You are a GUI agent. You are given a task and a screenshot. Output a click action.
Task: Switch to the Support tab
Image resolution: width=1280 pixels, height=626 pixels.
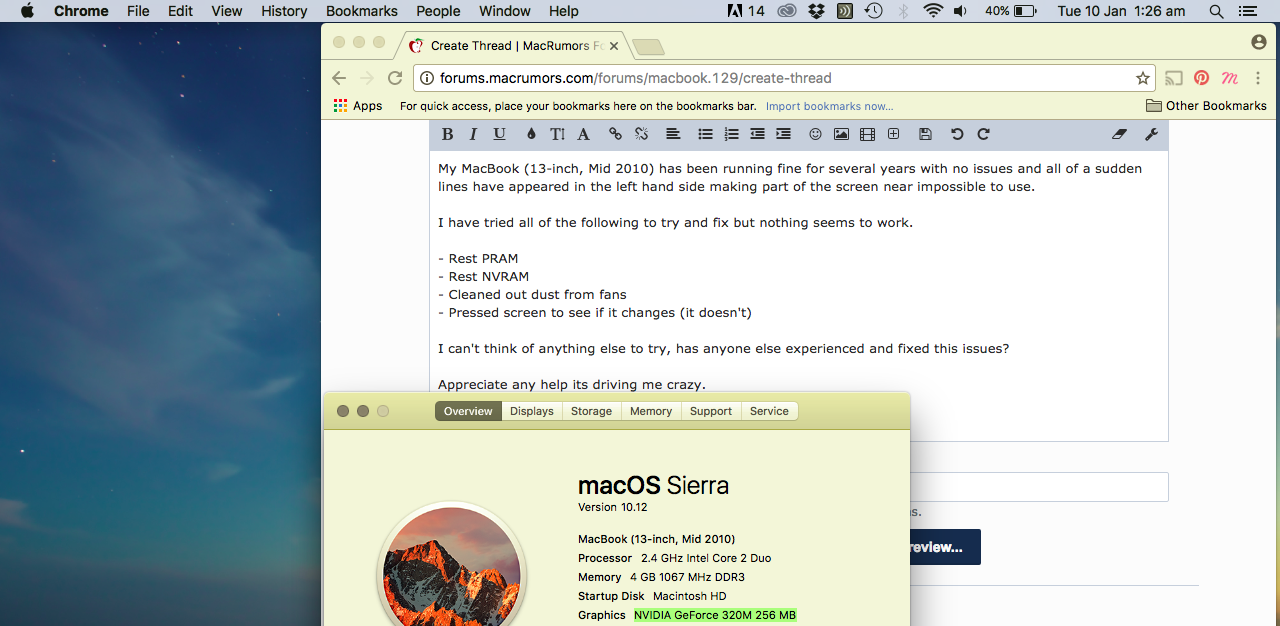point(711,411)
